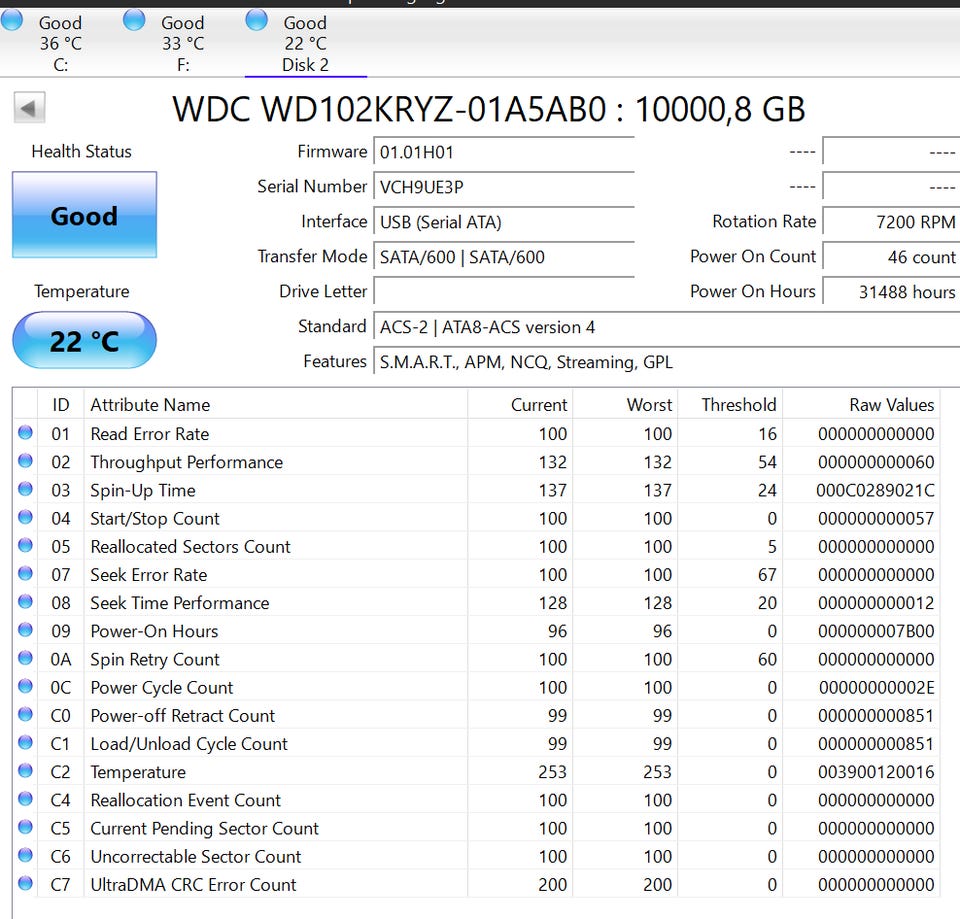
Task: Select the Current Pending Sector Count row name
Action: pos(204,828)
